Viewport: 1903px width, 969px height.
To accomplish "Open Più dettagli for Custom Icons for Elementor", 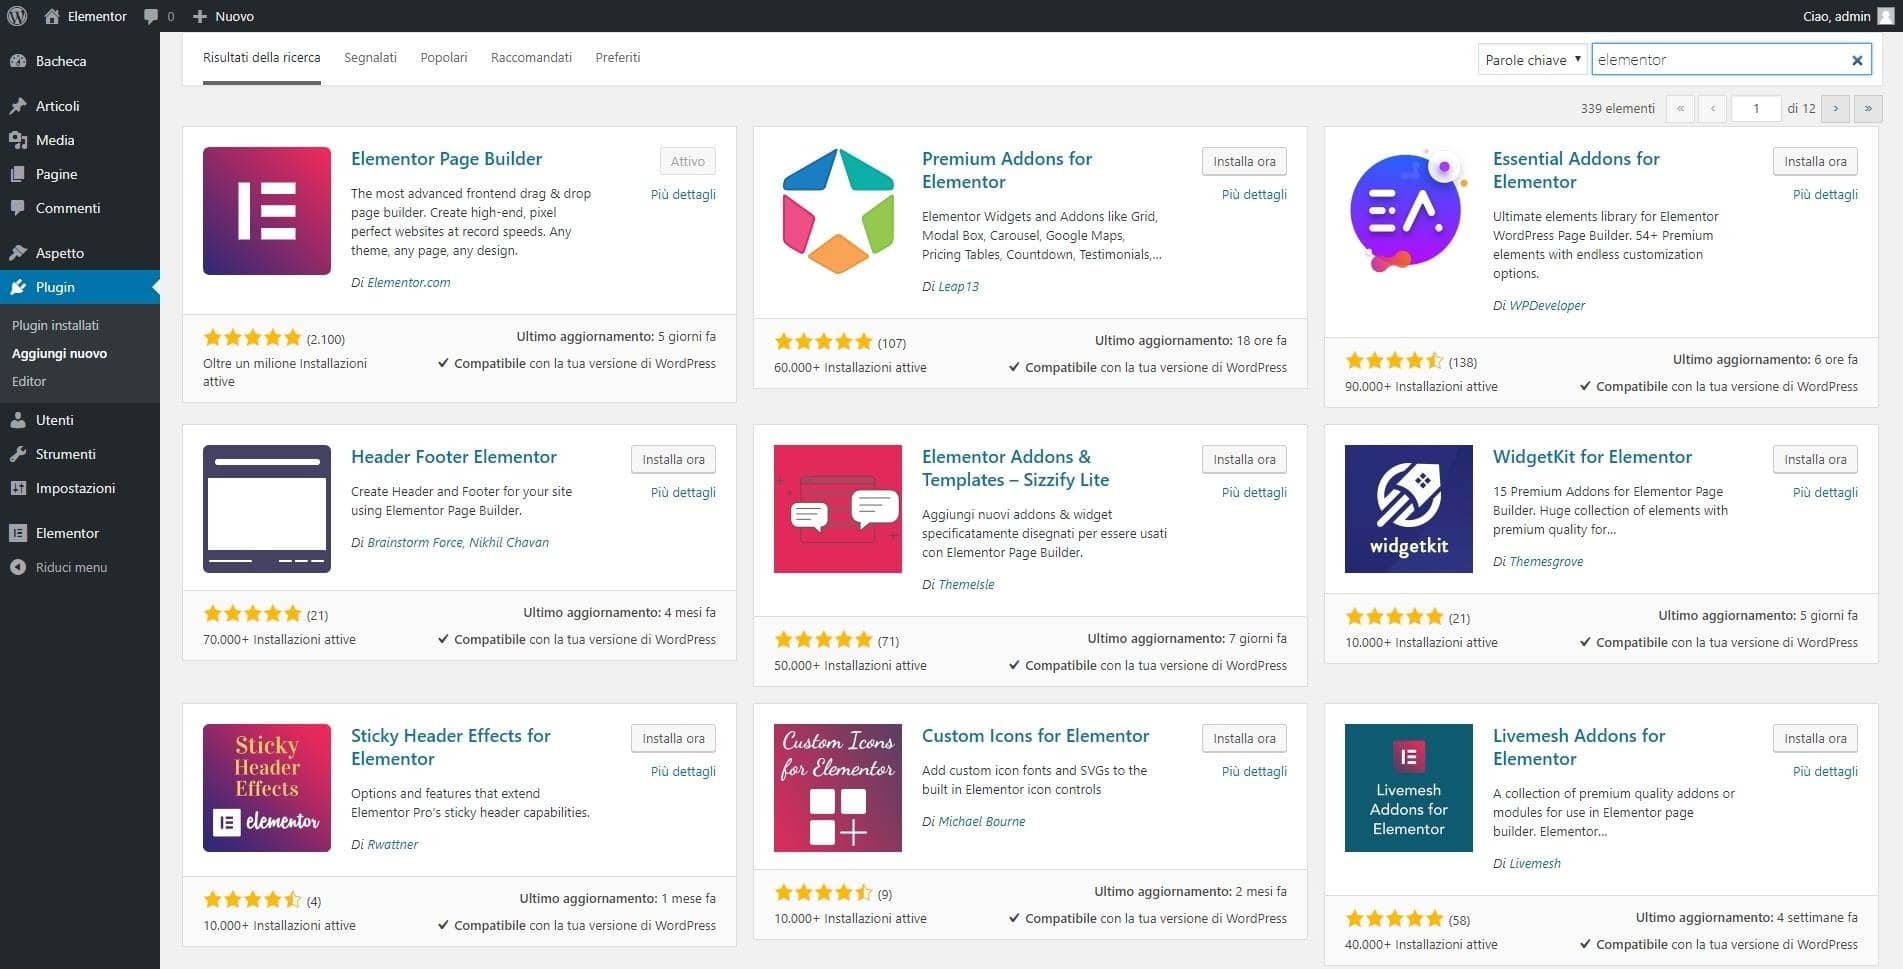I will pyautogui.click(x=1254, y=771).
